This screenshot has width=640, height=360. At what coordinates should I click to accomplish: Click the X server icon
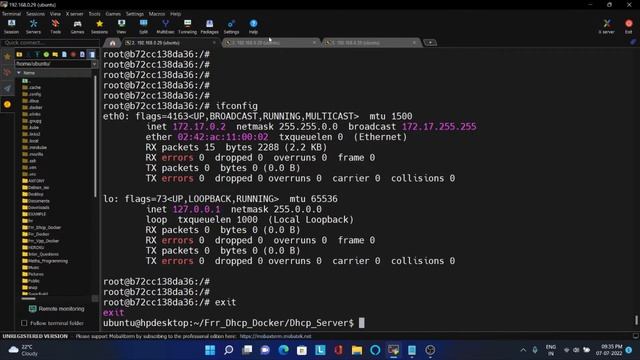click(607, 27)
